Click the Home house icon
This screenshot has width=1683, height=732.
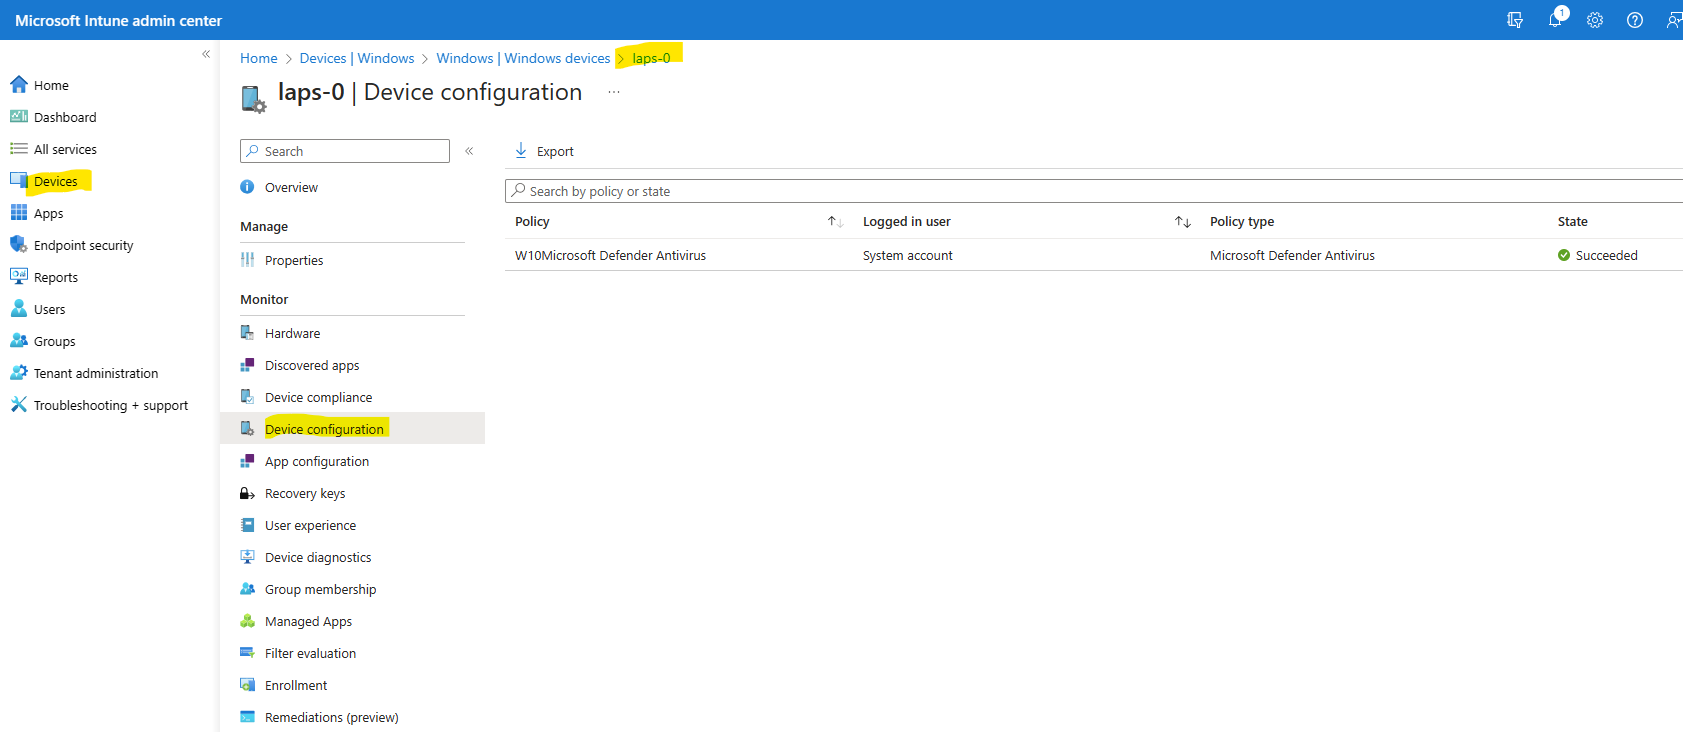click(19, 85)
